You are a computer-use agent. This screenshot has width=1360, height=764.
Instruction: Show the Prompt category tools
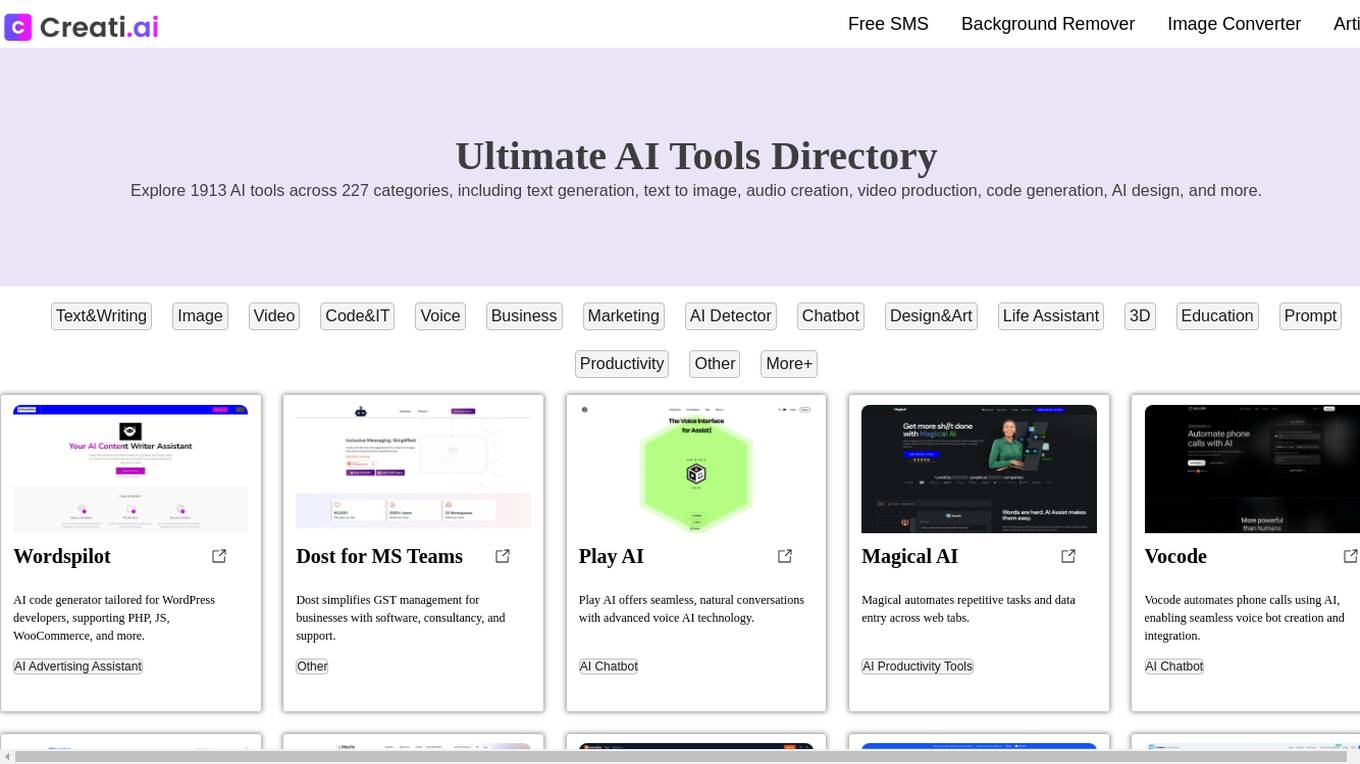pyautogui.click(x=1310, y=316)
